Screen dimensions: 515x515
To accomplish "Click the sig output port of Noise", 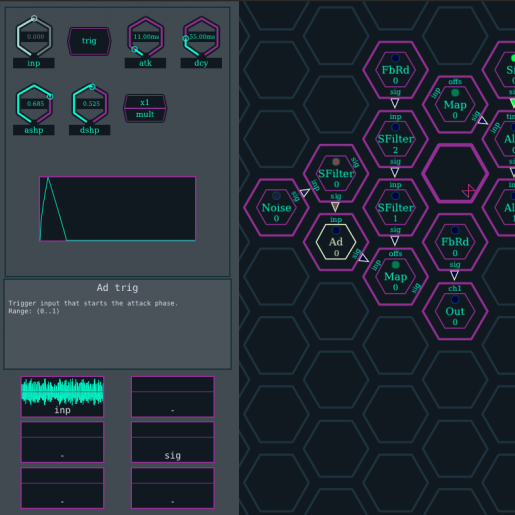I will point(296,196).
